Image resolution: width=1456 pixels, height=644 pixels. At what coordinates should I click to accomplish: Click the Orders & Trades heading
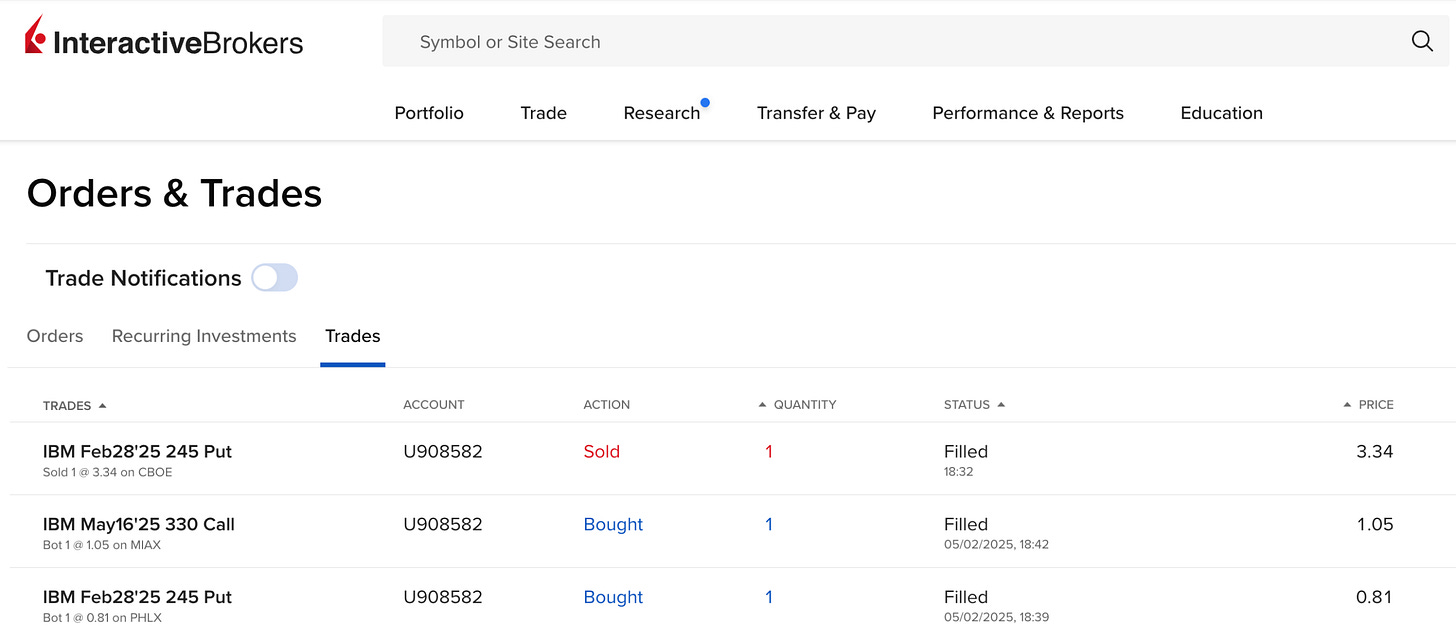[174, 193]
